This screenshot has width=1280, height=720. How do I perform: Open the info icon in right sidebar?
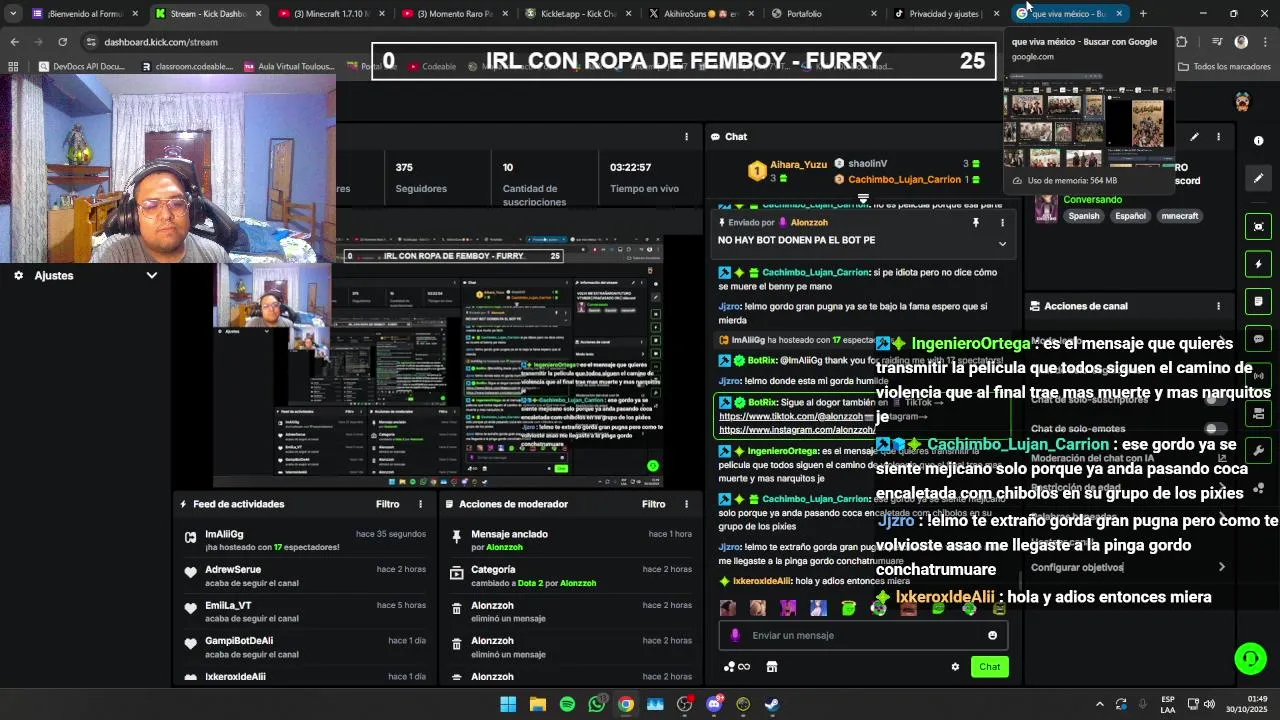pos(1258,141)
